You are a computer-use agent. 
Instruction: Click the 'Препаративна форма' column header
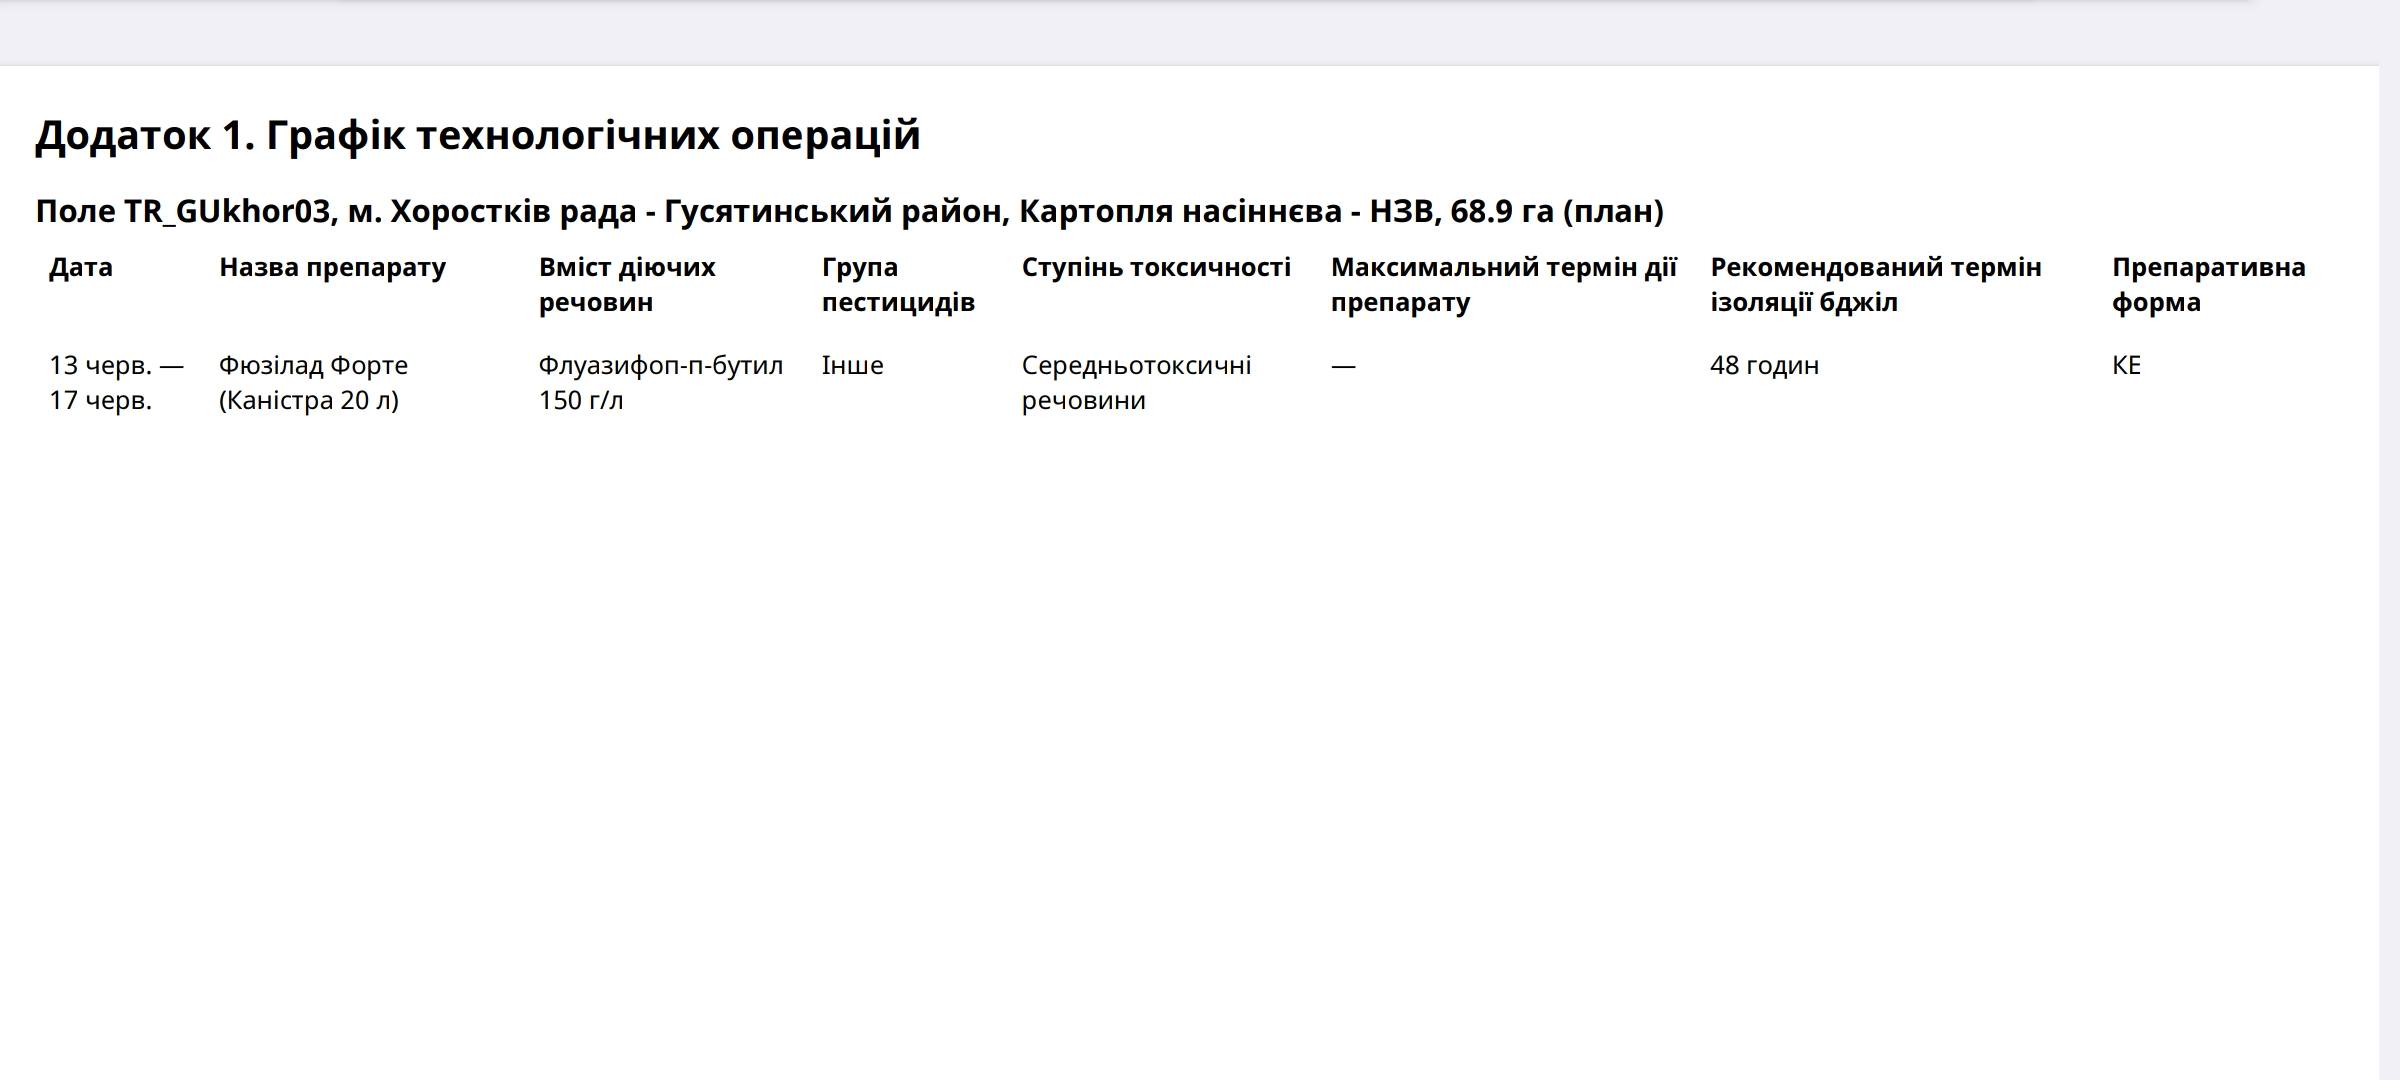pos(2208,284)
